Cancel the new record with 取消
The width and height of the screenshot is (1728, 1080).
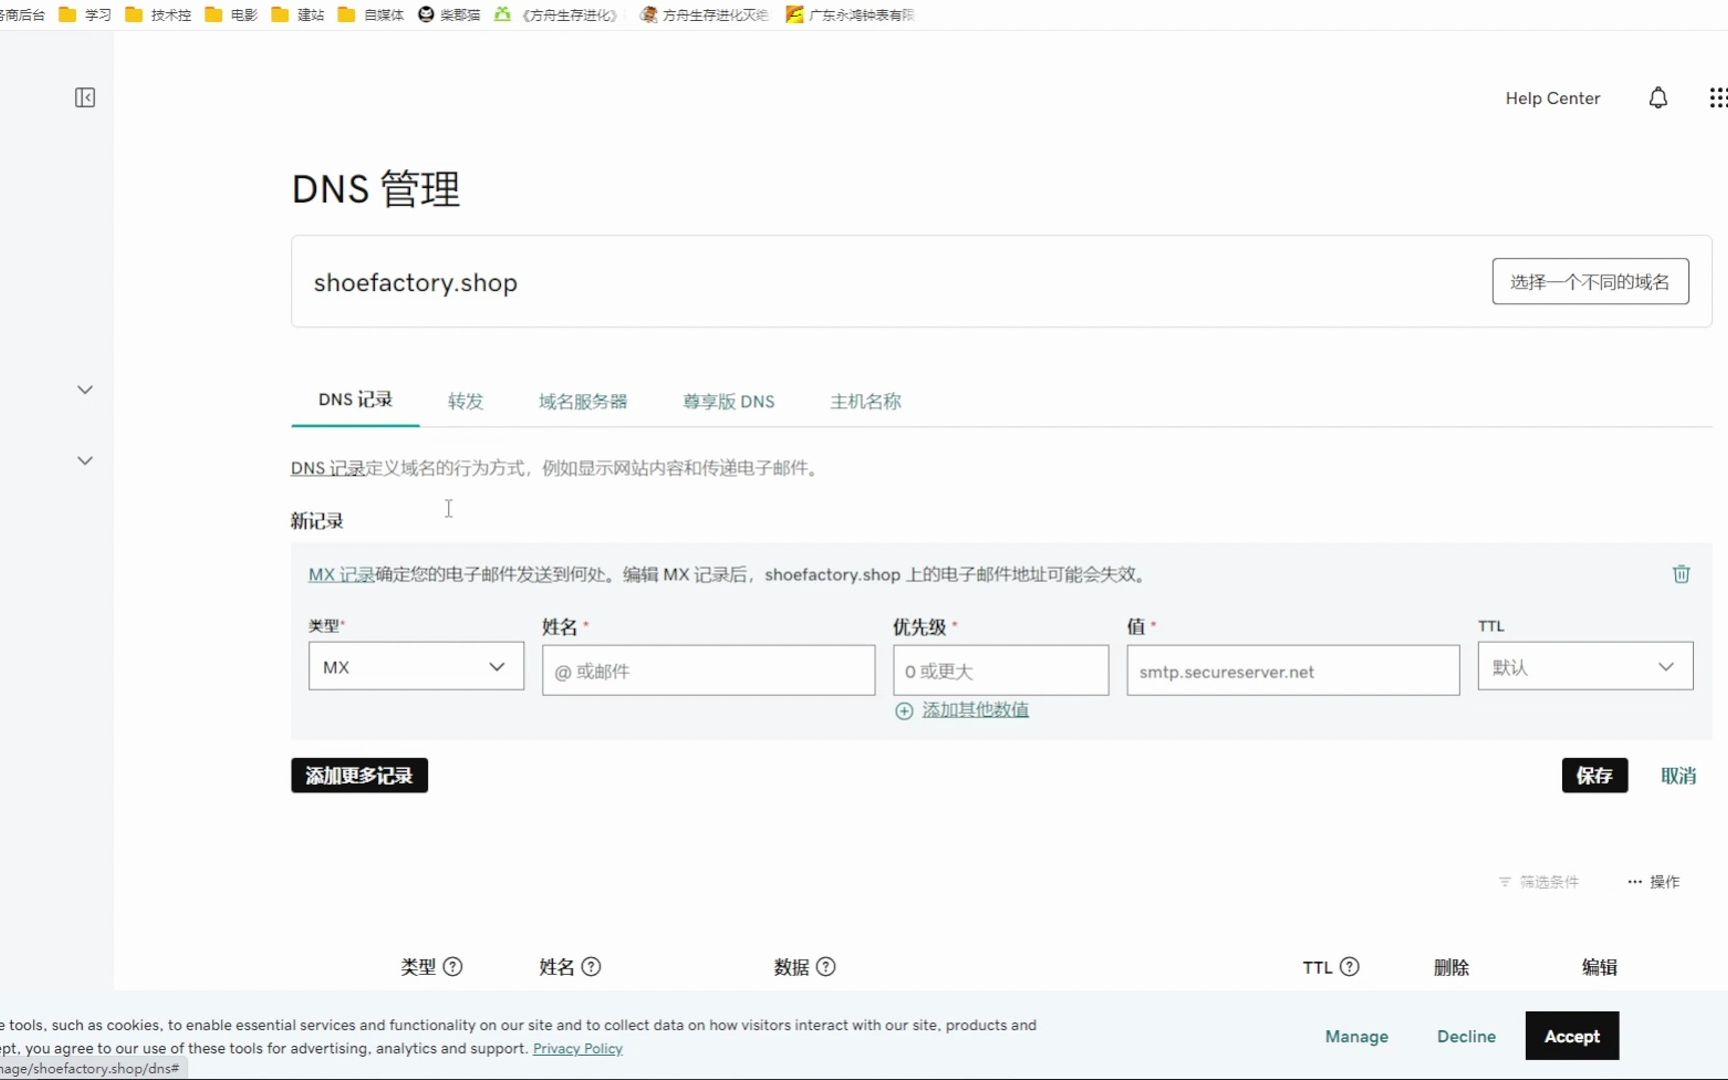click(x=1678, y=776)
